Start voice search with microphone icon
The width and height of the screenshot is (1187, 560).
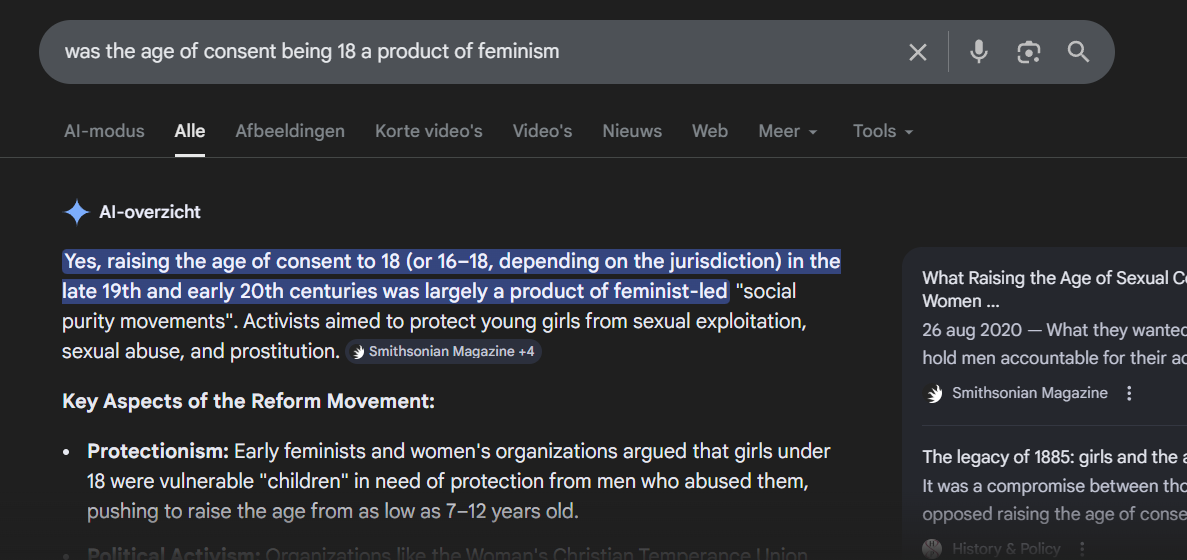(x=978, y=52)
